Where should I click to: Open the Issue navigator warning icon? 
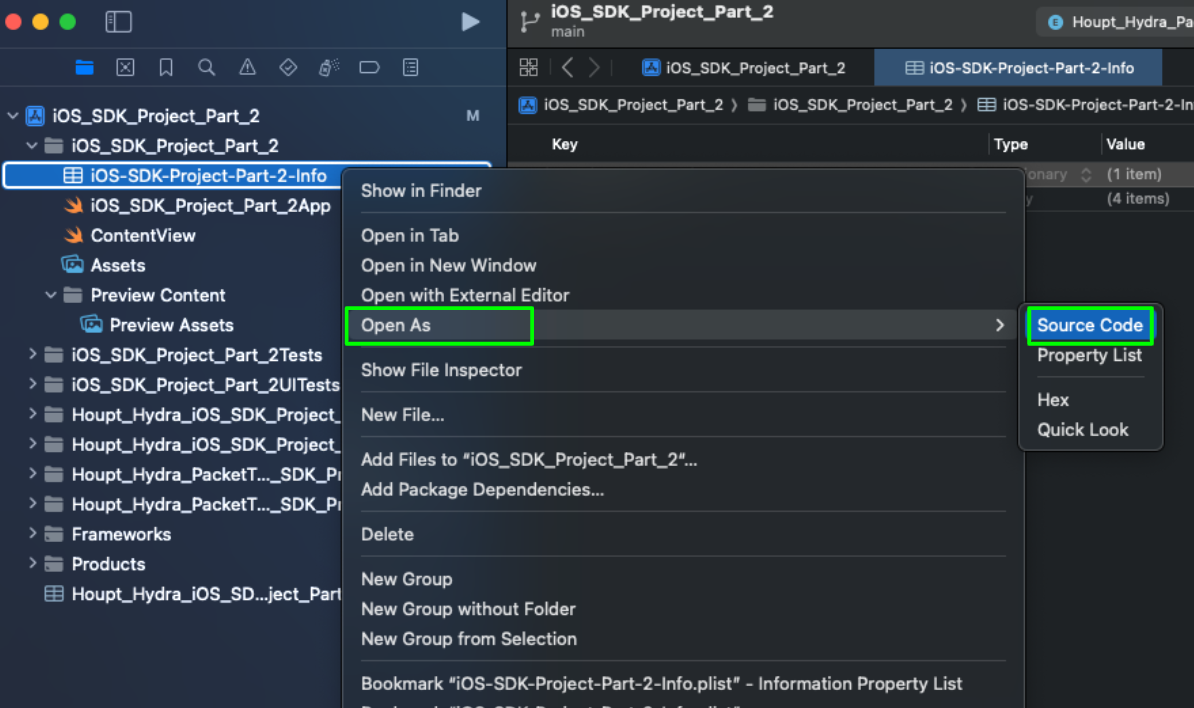247,68
